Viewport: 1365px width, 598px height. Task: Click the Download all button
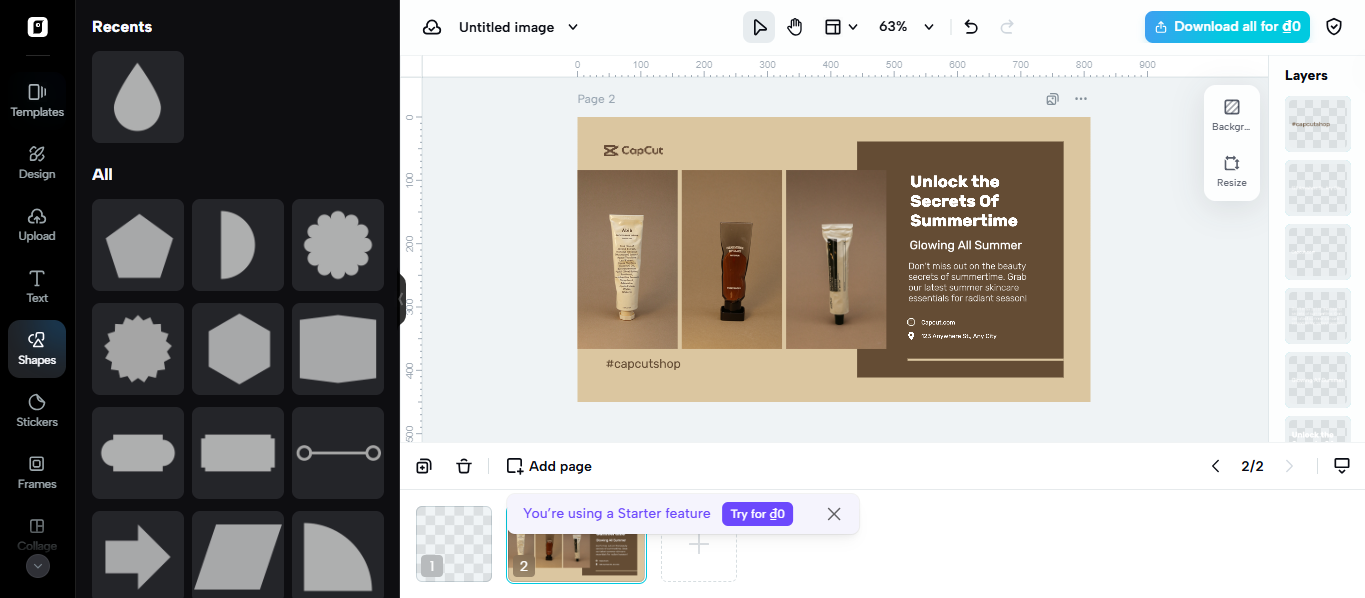click(x=1227, y=27)
